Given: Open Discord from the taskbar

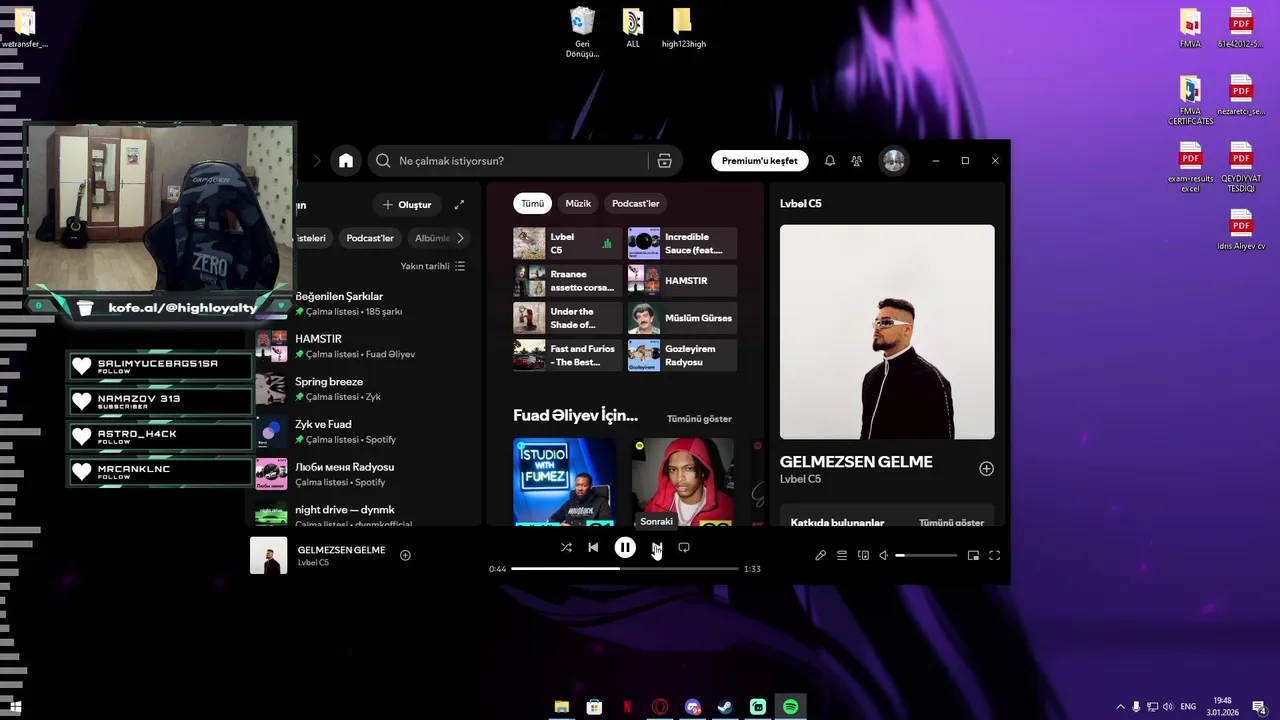Looking at the screenshot, I should 693,707.
